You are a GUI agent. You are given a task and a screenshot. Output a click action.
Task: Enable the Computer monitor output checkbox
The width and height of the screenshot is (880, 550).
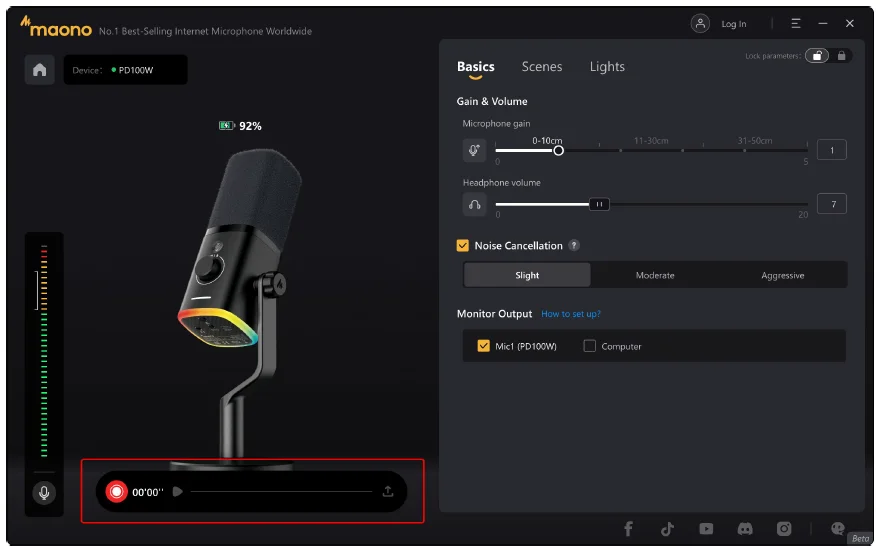[x=590, y=346]
